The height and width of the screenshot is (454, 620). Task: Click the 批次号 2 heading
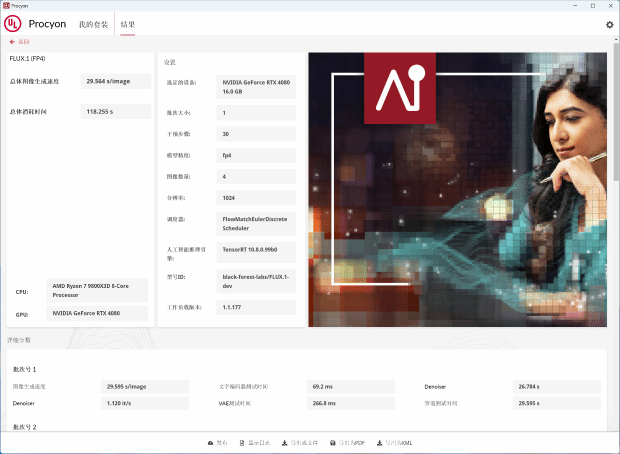coord(25,427)
